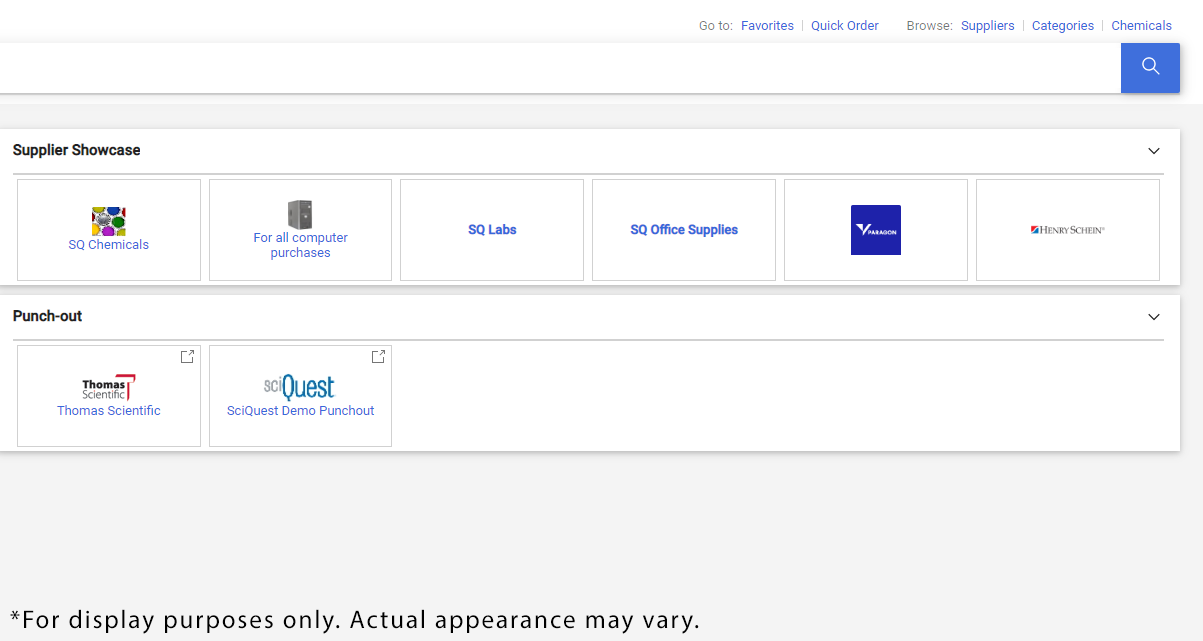1203x641 pixels.
Task: Open the Henry Schein supplier logo
Action: coord(1068,230)
